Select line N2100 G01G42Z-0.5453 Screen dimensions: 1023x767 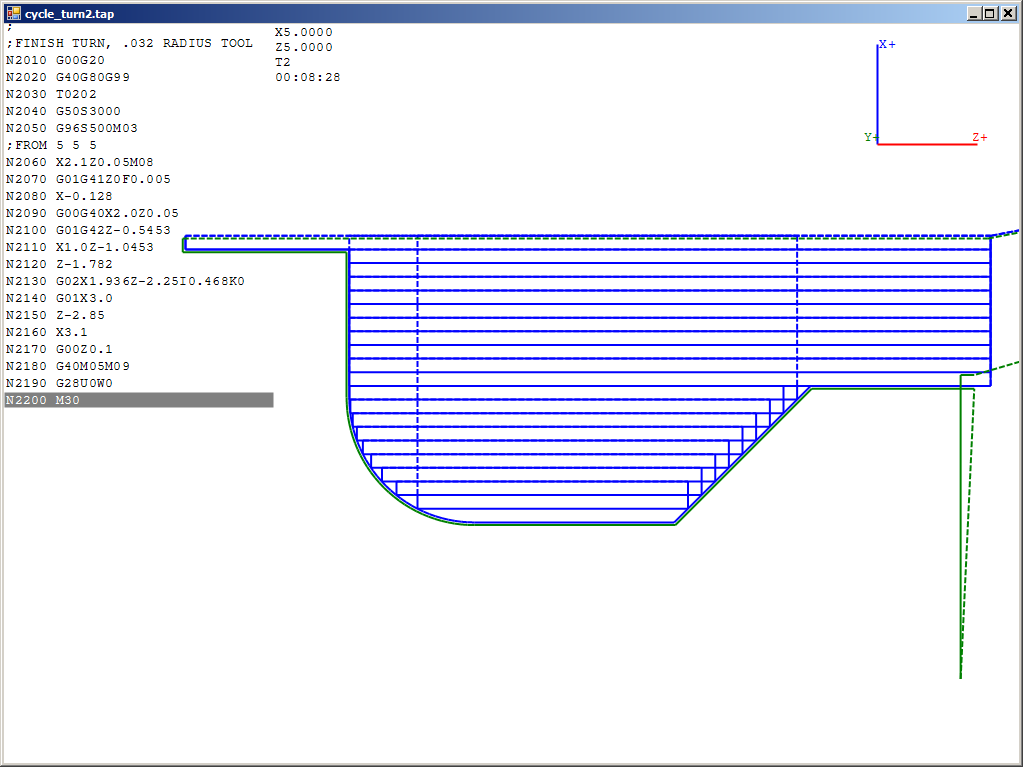tap(88, 230)
